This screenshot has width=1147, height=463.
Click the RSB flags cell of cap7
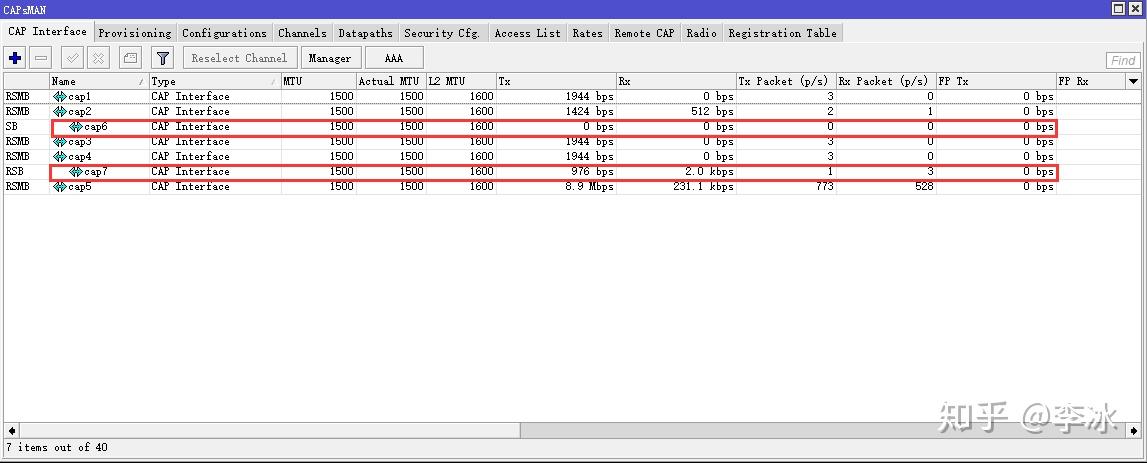pyautogui.click(x=26, y=172)
